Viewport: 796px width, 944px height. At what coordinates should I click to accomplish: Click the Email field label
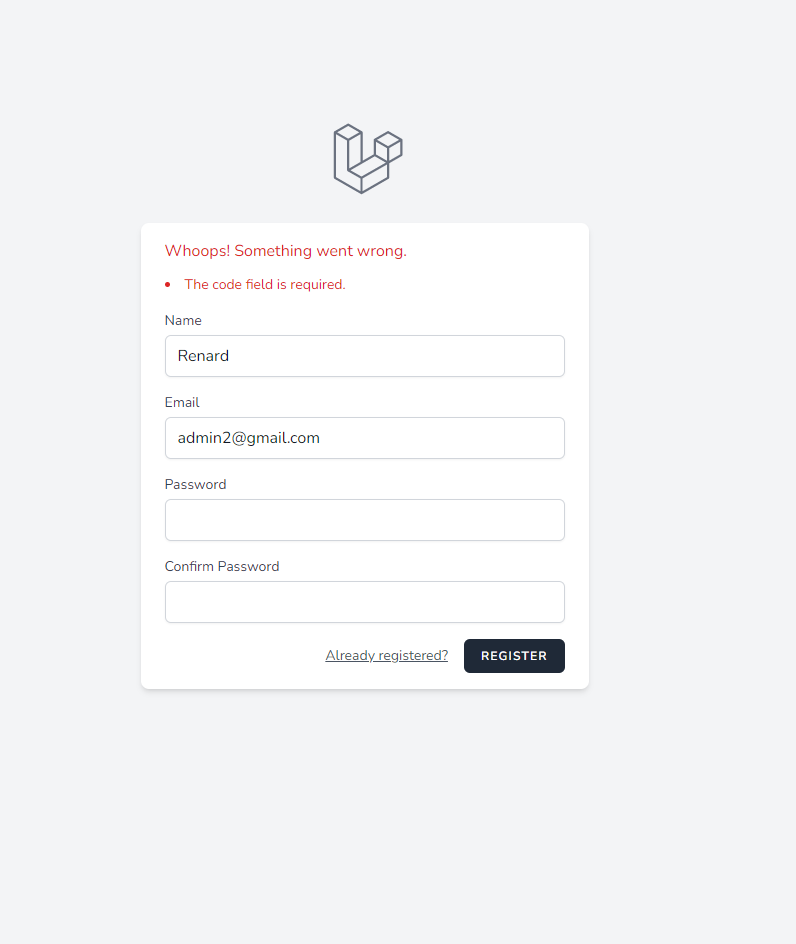(182, 402)
